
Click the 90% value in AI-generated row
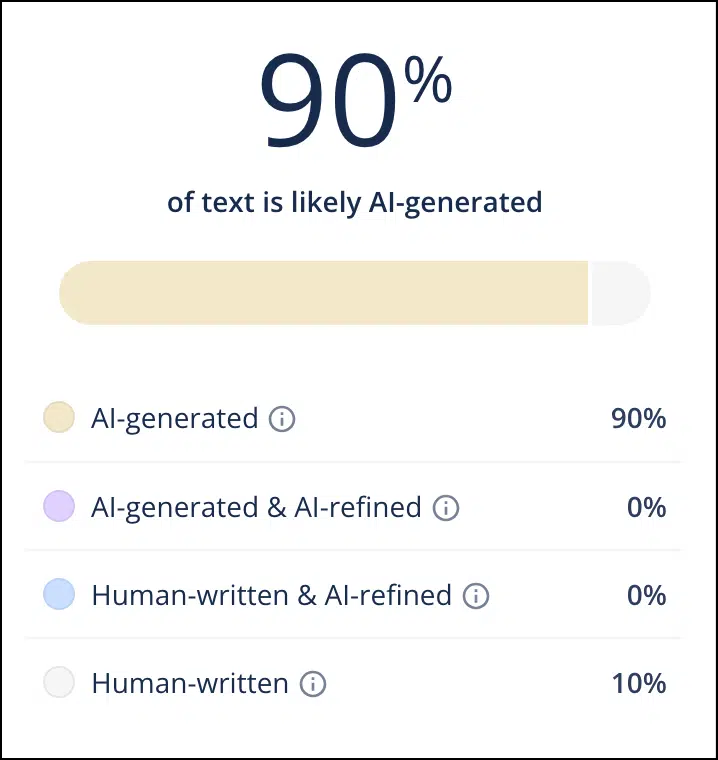639,418
